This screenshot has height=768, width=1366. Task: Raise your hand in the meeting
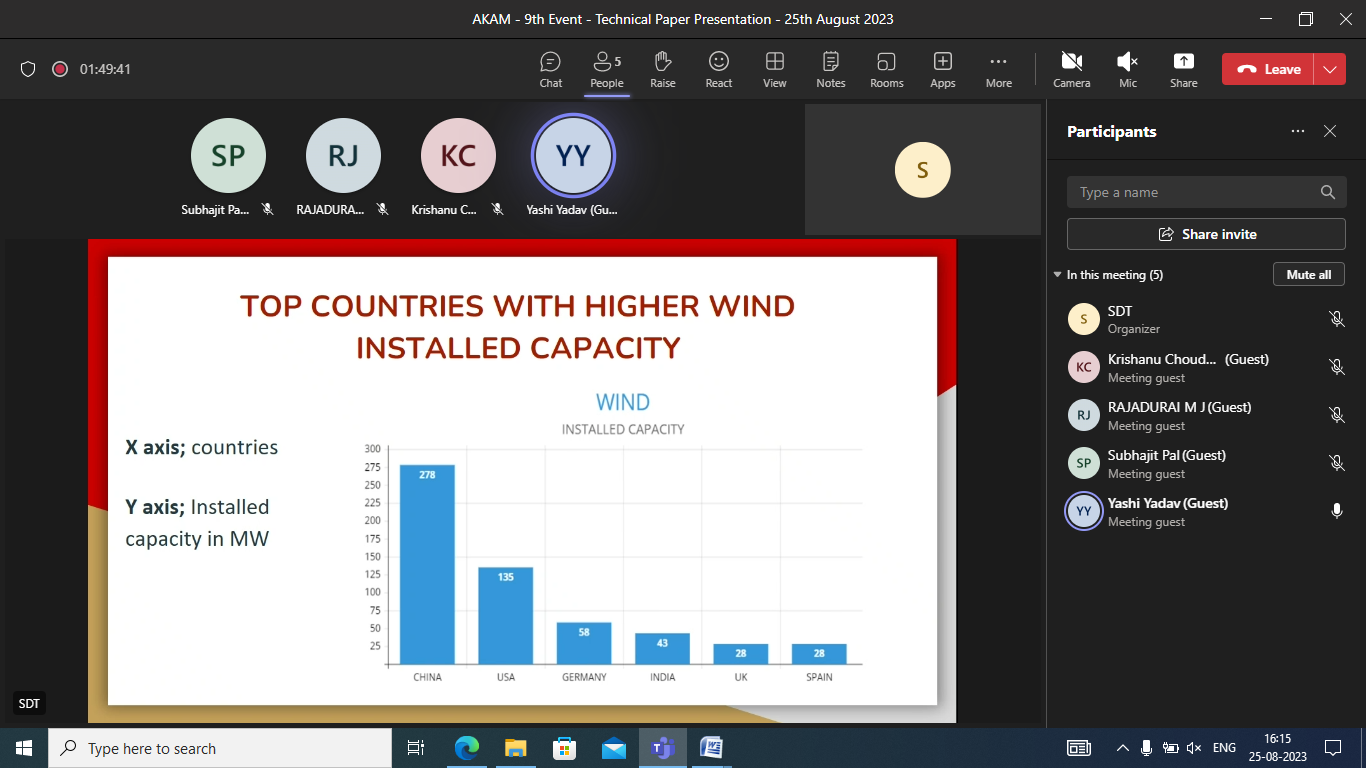point(662,69)
